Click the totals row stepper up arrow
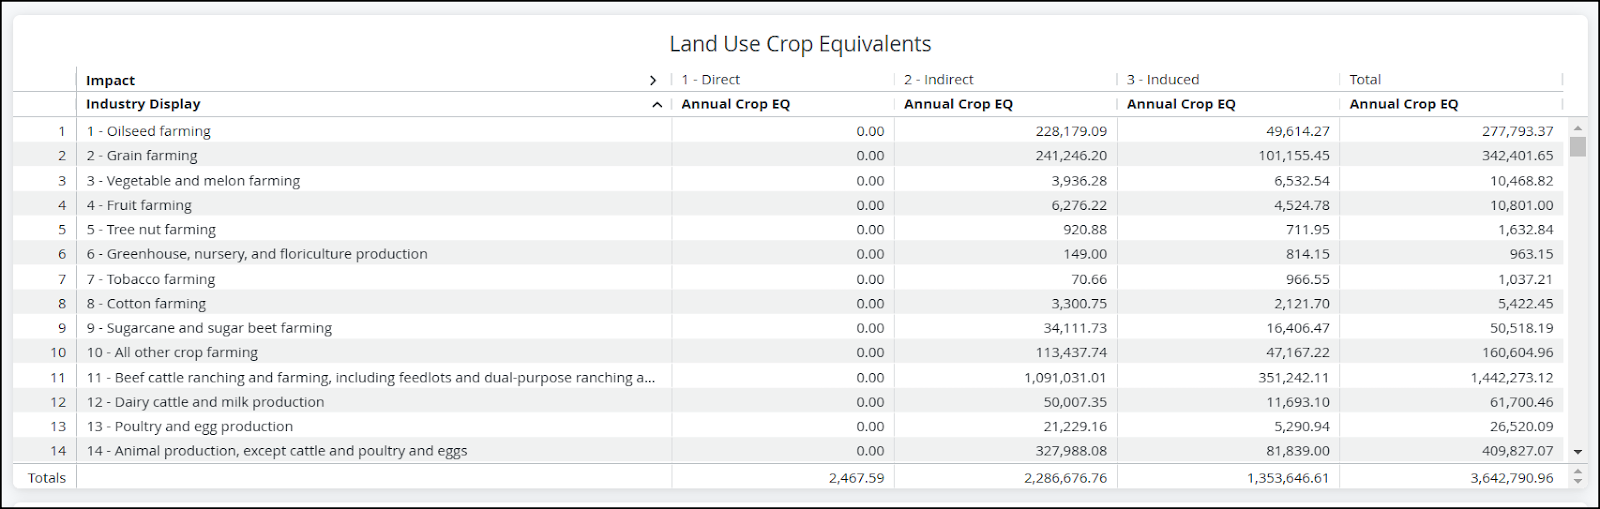Viewport: 1600px width, 509px height. (1578, 472)
